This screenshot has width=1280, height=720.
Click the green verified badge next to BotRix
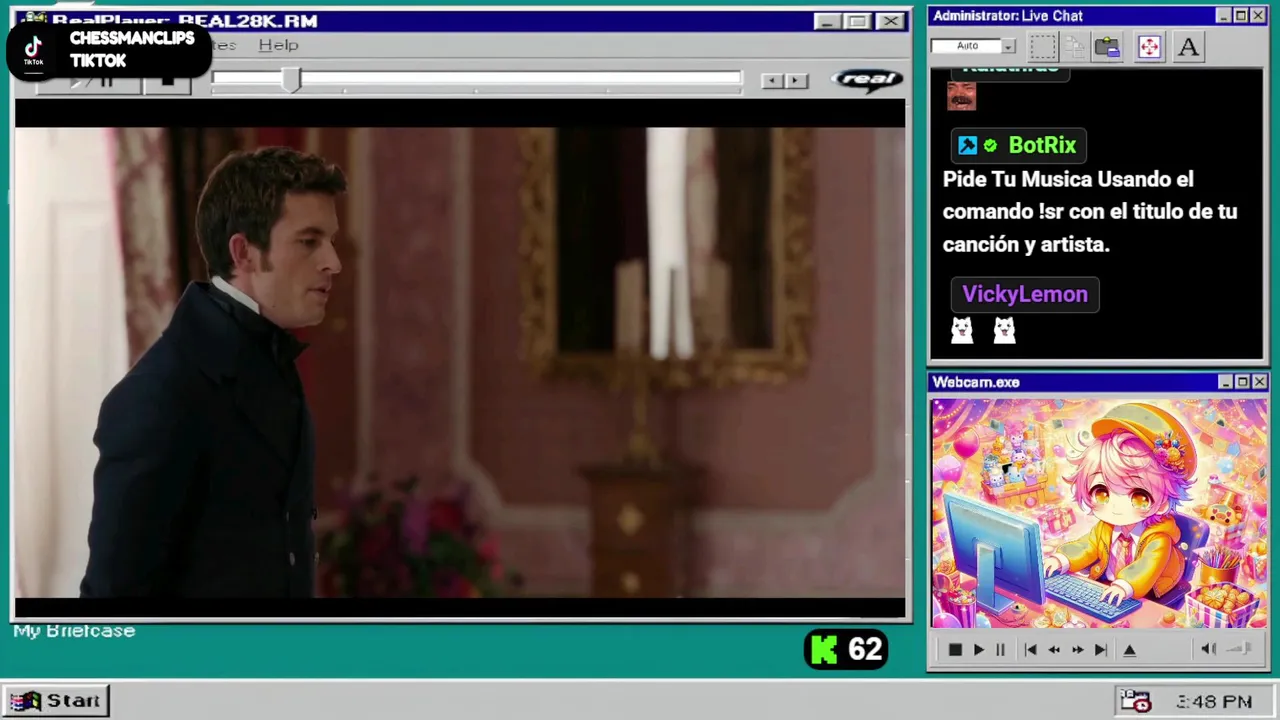pyautogui.click(x=990, y=146)
